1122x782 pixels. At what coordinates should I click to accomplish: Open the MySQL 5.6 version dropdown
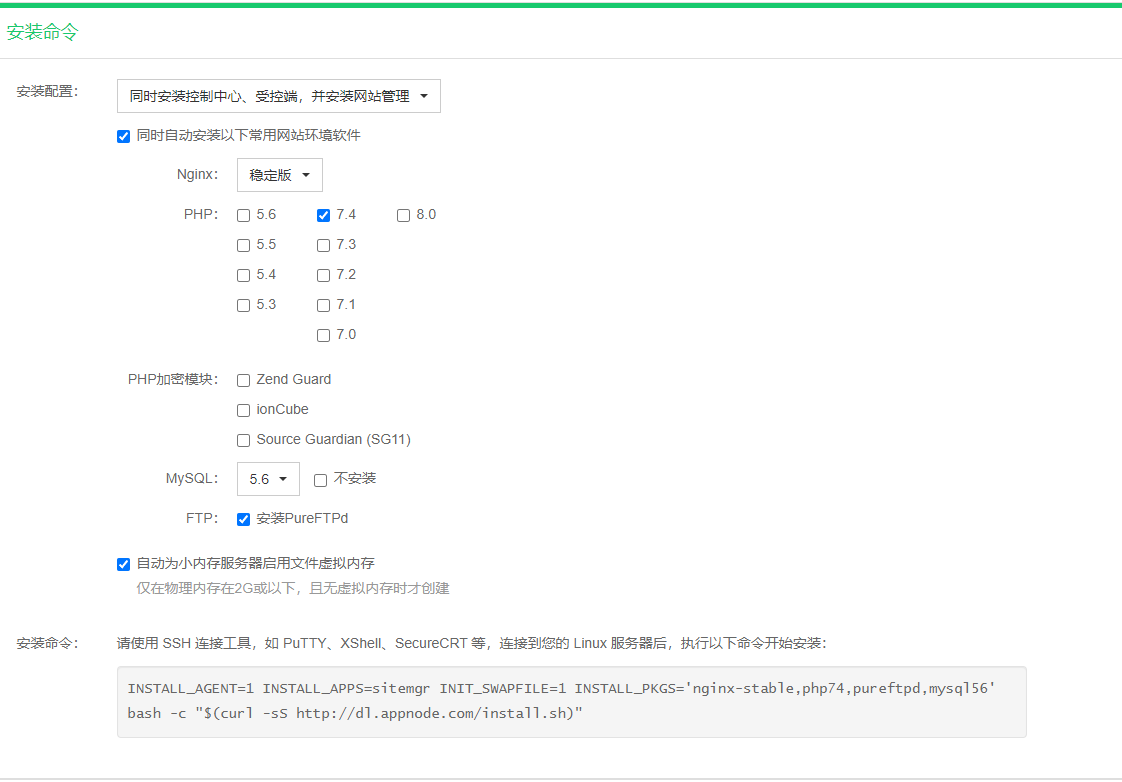coord(268,479)
